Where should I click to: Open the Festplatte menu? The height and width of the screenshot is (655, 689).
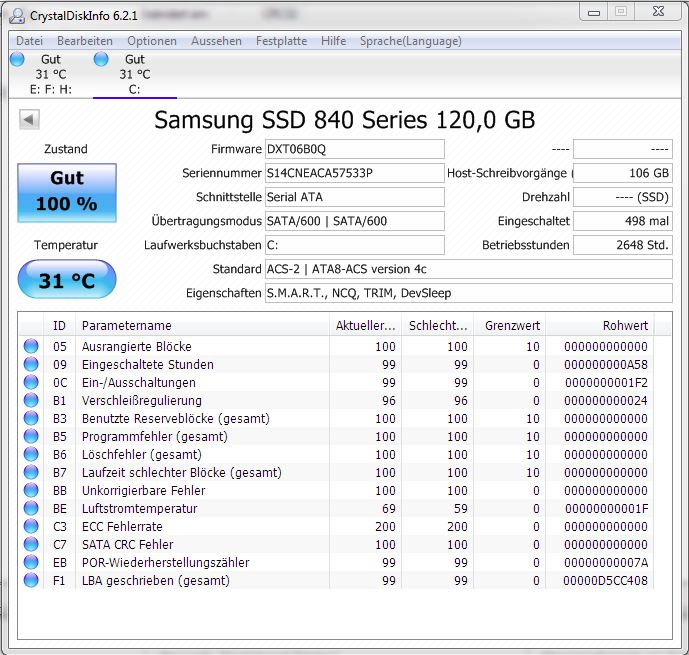281,41
